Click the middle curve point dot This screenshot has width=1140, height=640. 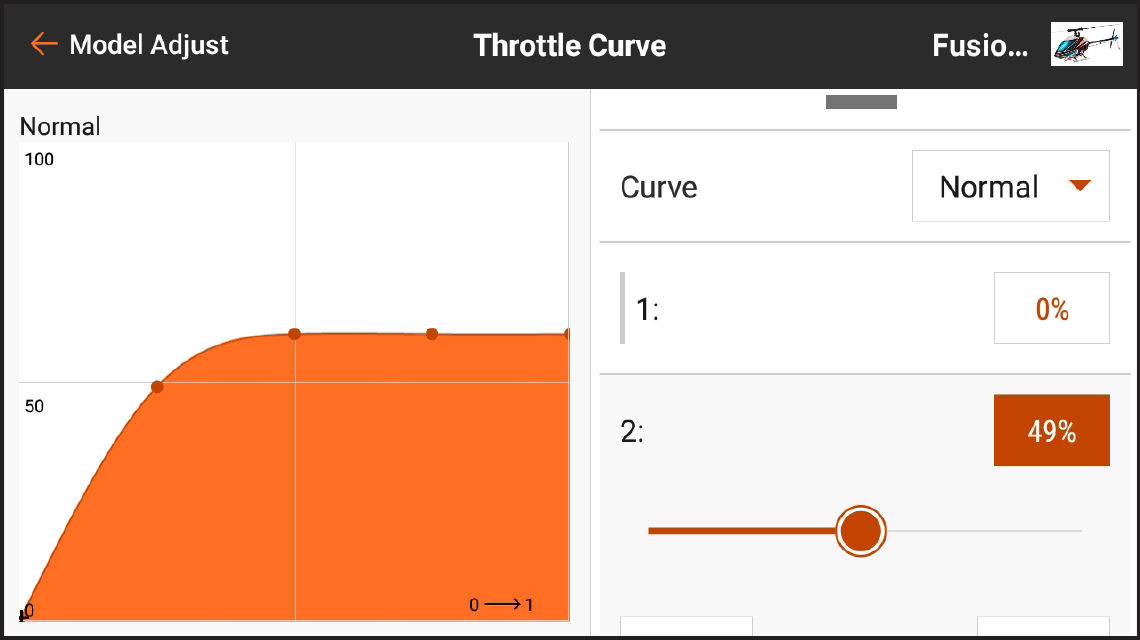click(x=295, y=334)
